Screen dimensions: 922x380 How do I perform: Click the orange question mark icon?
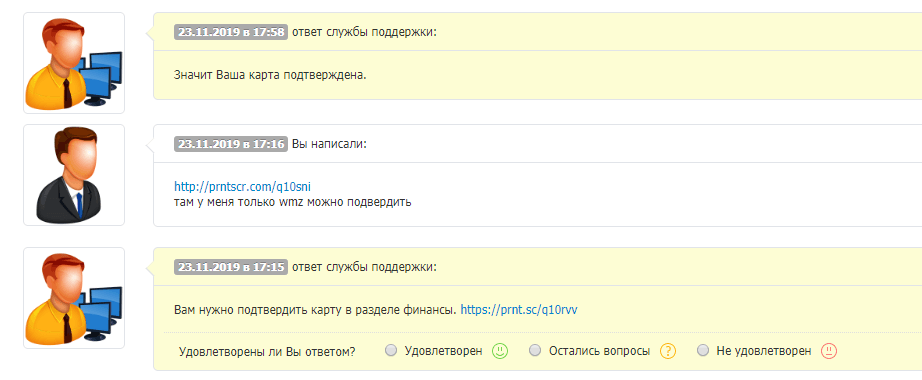coord(668,351)
